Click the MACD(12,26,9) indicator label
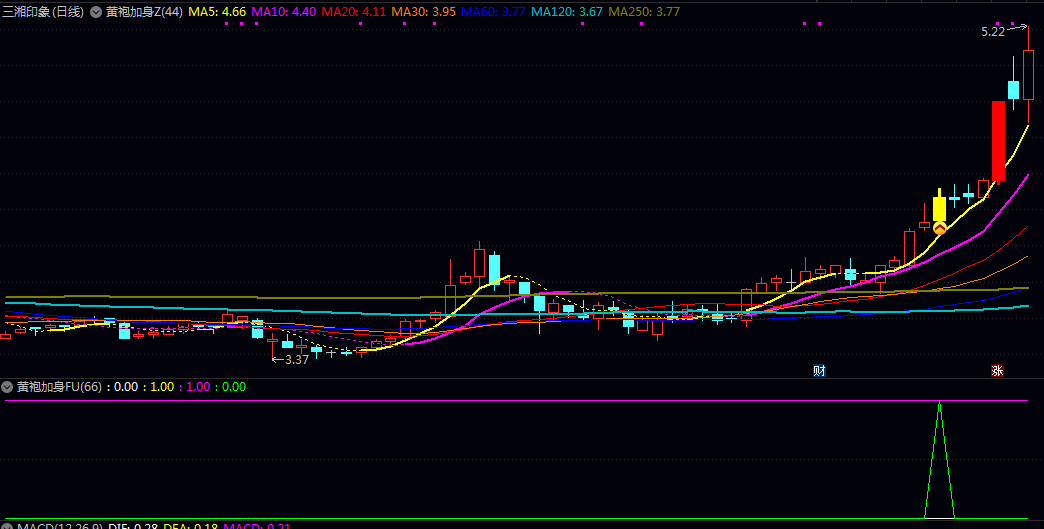 [60, 526]
